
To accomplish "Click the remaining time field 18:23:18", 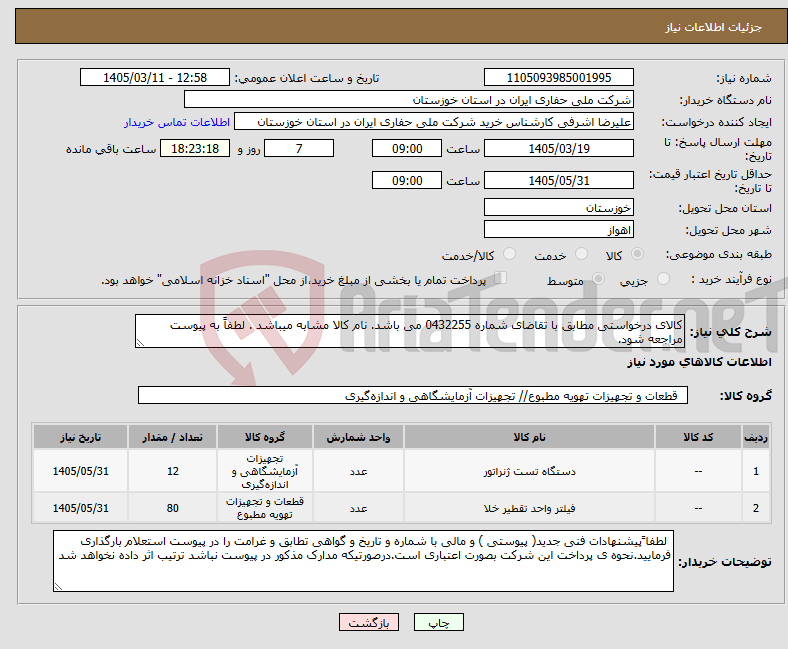I will click(x=195, y=149).
